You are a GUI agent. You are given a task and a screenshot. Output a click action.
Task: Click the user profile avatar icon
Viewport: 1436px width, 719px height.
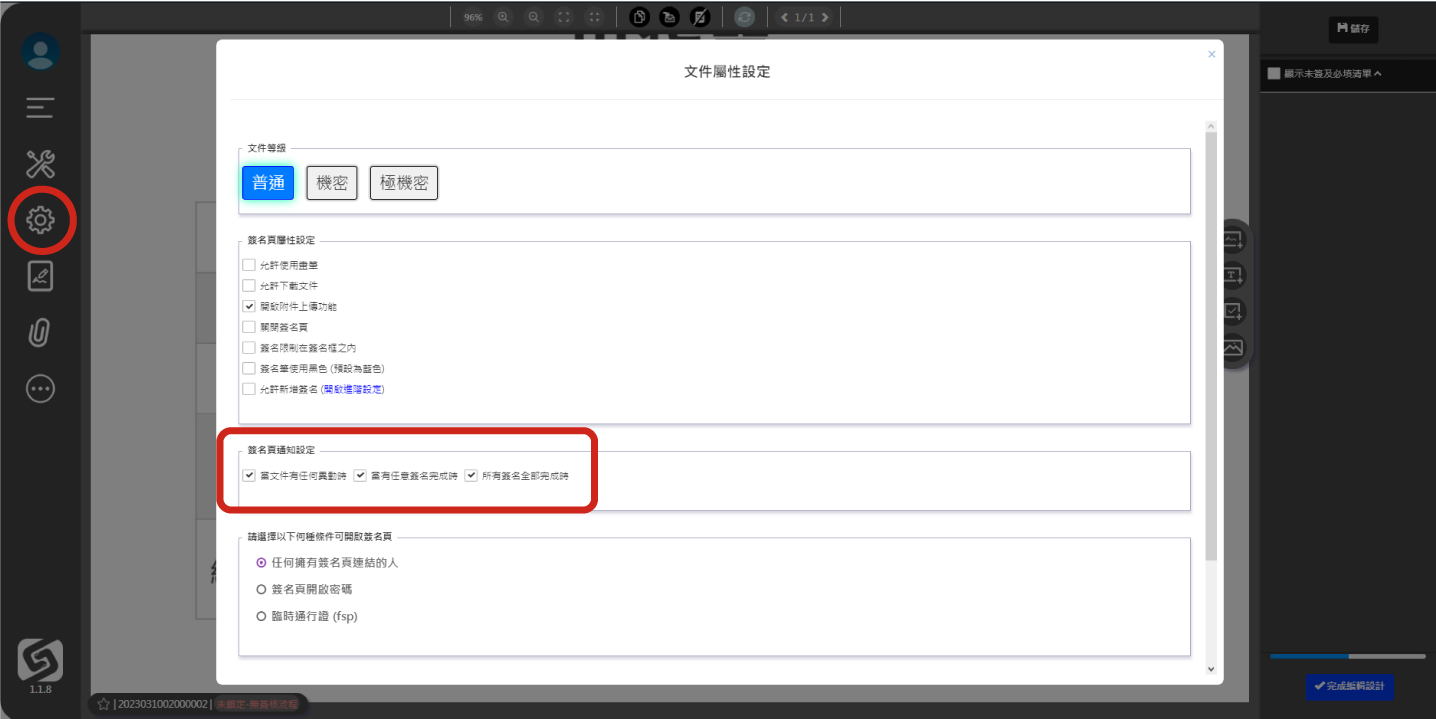click(x=41, y=52)
